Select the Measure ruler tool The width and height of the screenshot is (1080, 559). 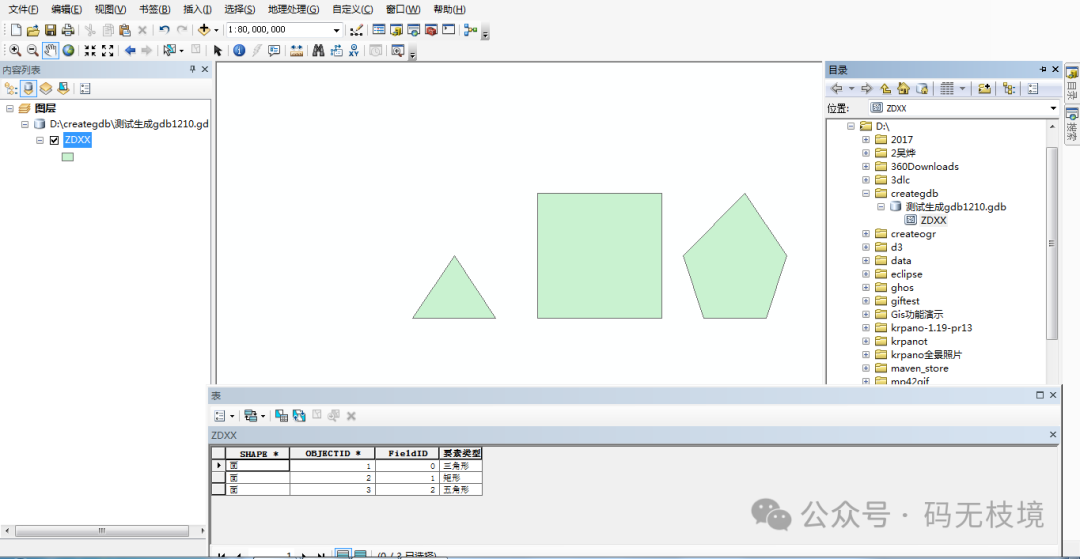pyautogui.click(x=297, y=50)
